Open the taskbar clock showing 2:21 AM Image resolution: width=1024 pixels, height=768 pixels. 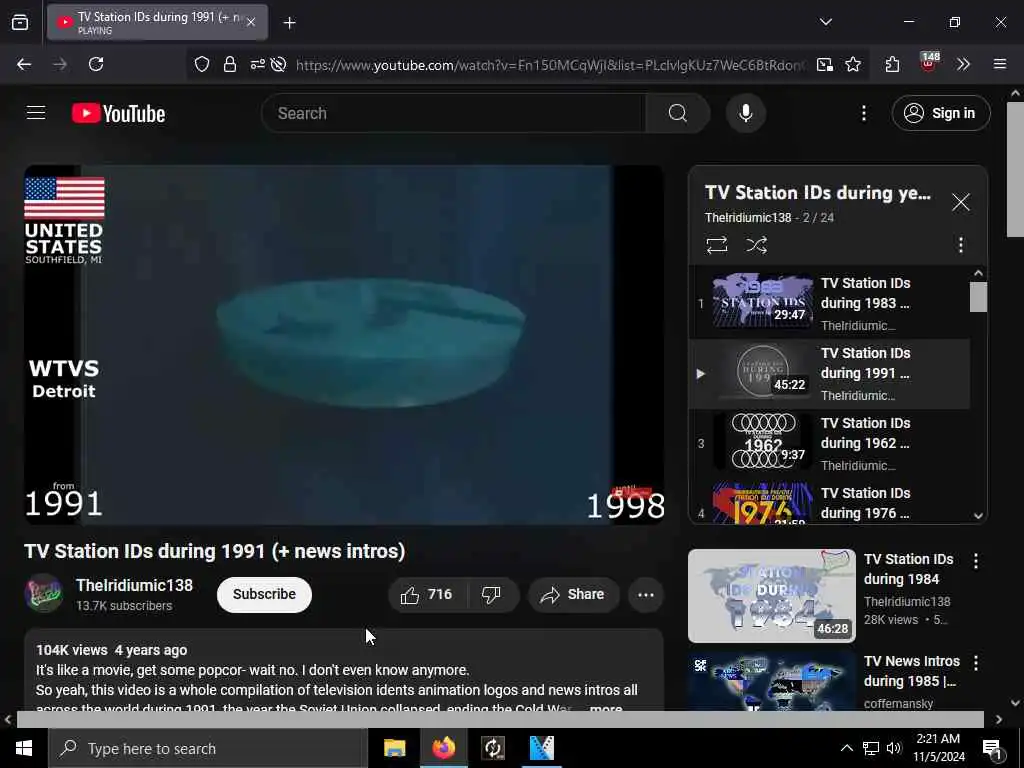[x=938, y=748]
